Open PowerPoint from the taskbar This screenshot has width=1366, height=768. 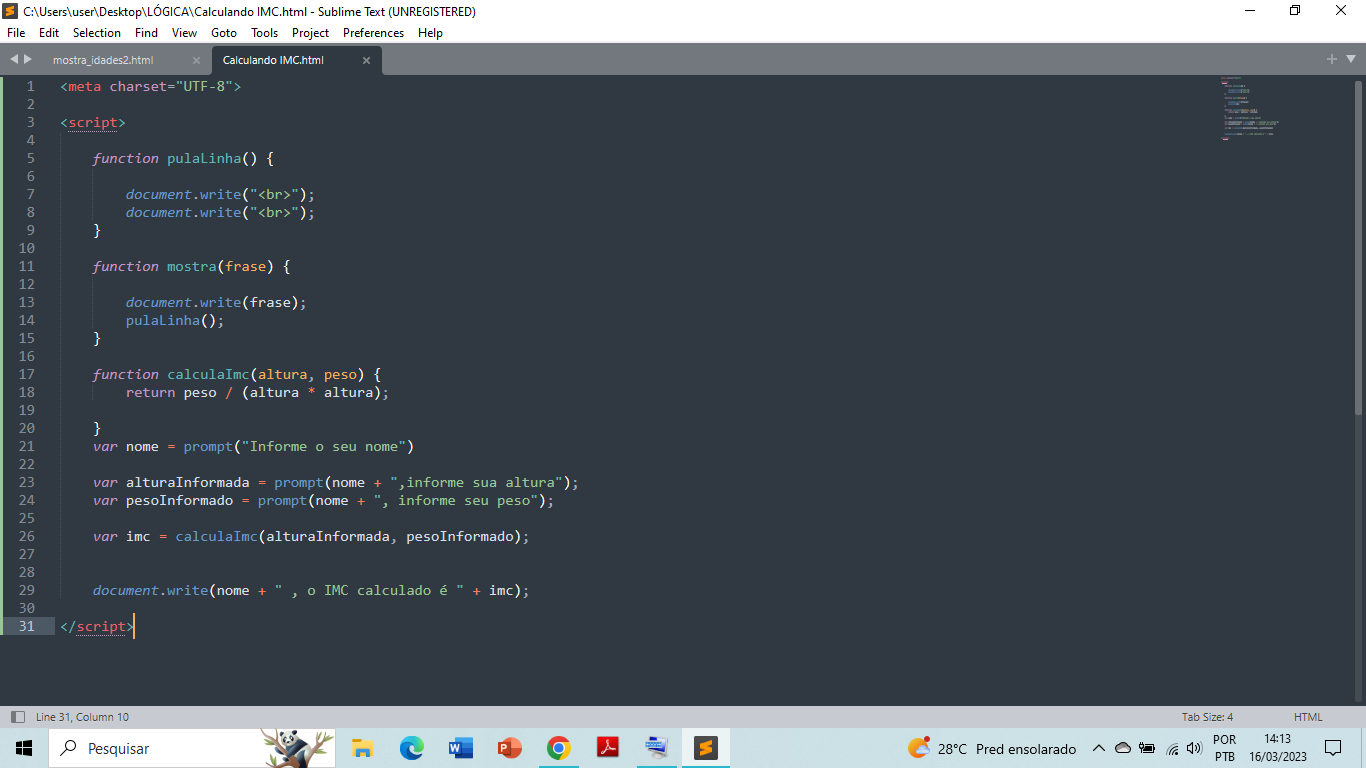pyautogui.click(x=509, y=748)
